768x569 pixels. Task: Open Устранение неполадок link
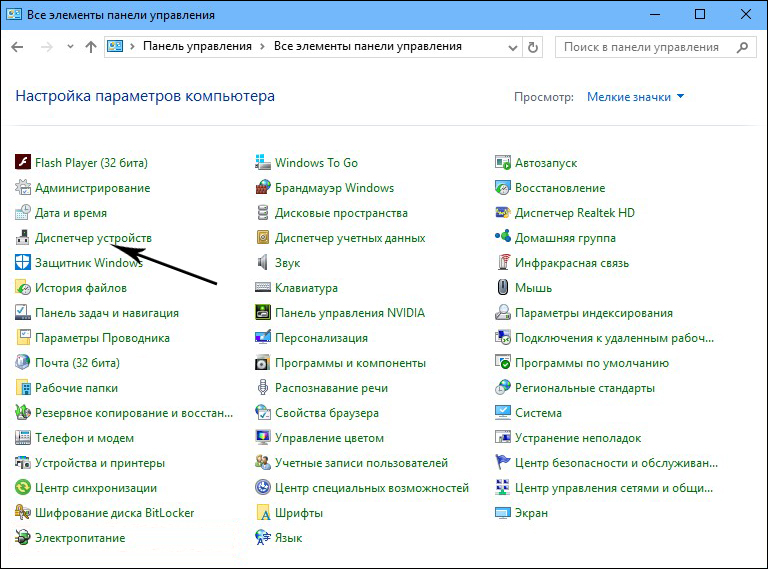578,438
